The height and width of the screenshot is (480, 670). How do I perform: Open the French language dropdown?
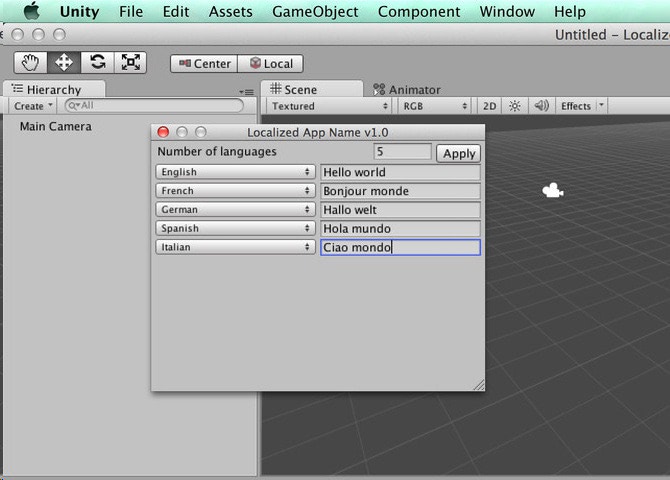point(235,191)
